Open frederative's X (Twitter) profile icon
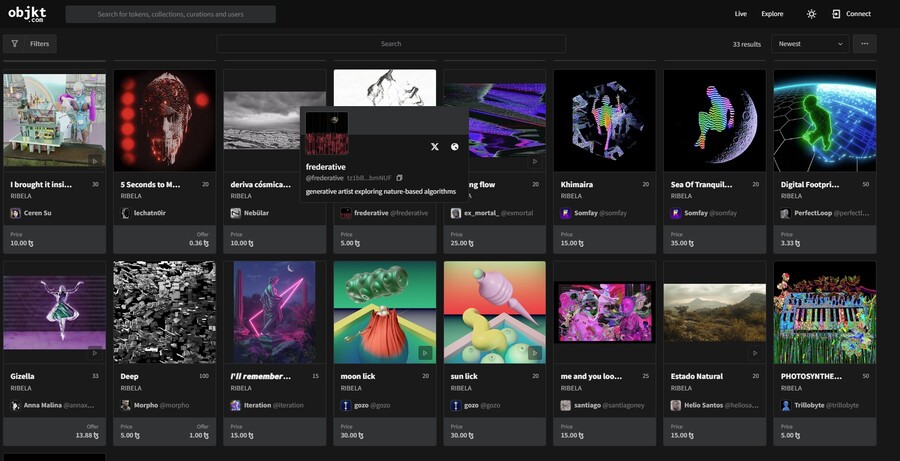 coord(435,146)
